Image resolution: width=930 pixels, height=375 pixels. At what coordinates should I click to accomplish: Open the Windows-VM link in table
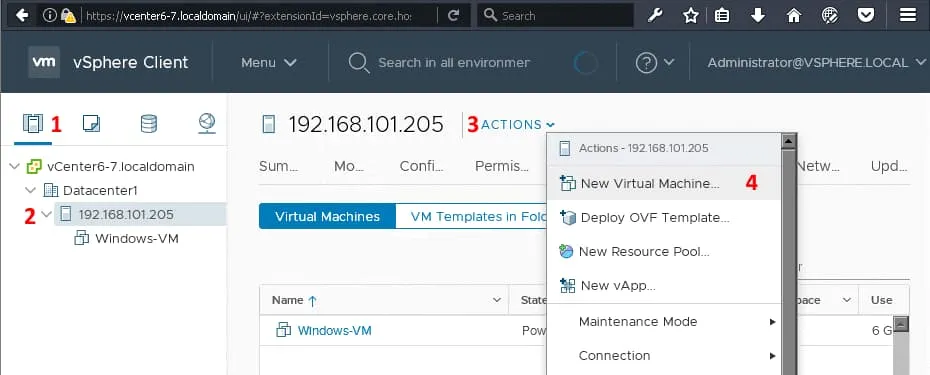coord(335,330)
